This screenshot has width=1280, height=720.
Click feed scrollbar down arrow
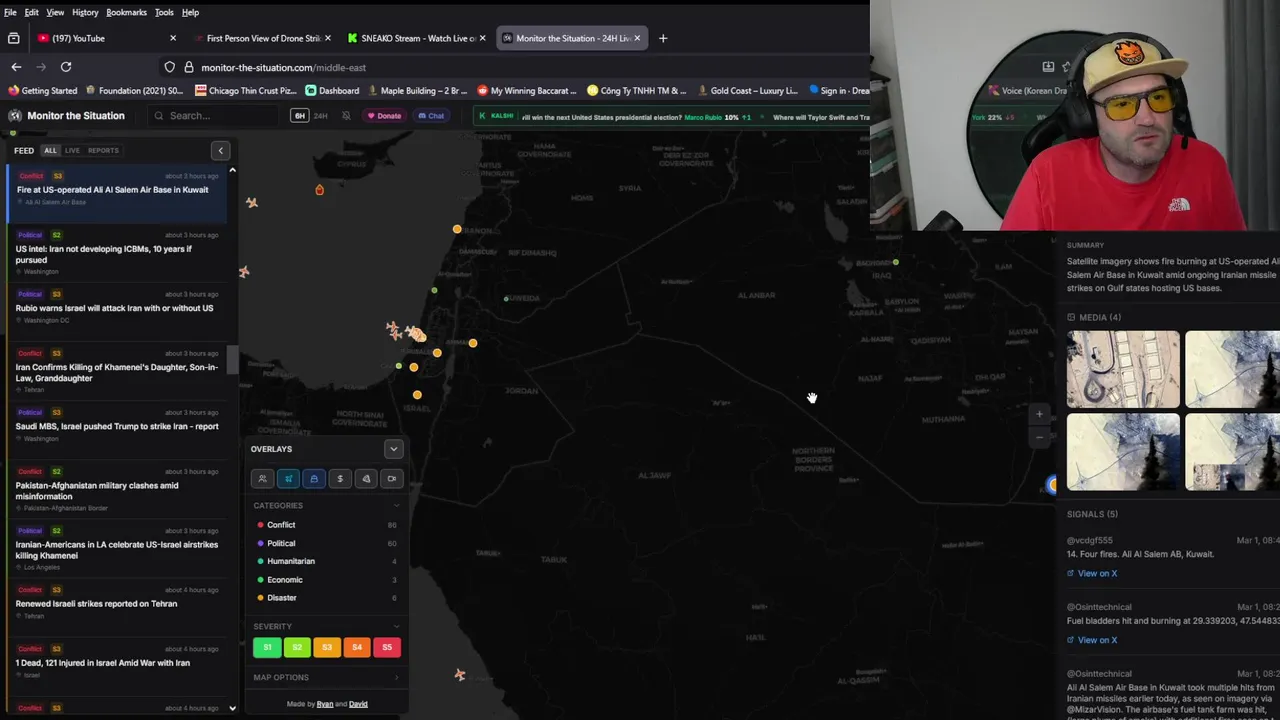click(232, 708)
